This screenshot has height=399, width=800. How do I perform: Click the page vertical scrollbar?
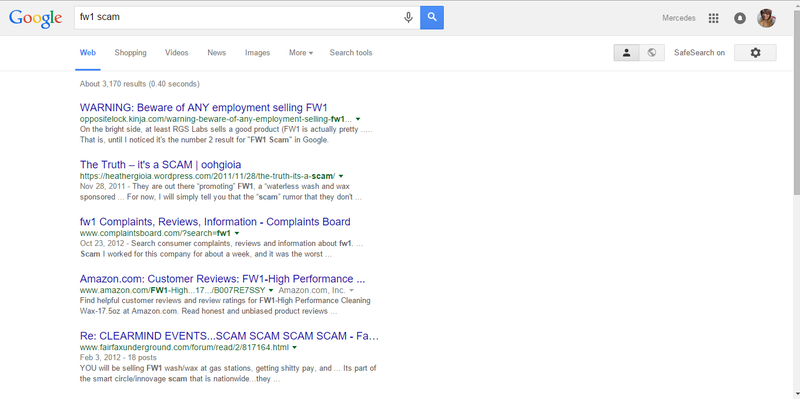tap(796, 102)
